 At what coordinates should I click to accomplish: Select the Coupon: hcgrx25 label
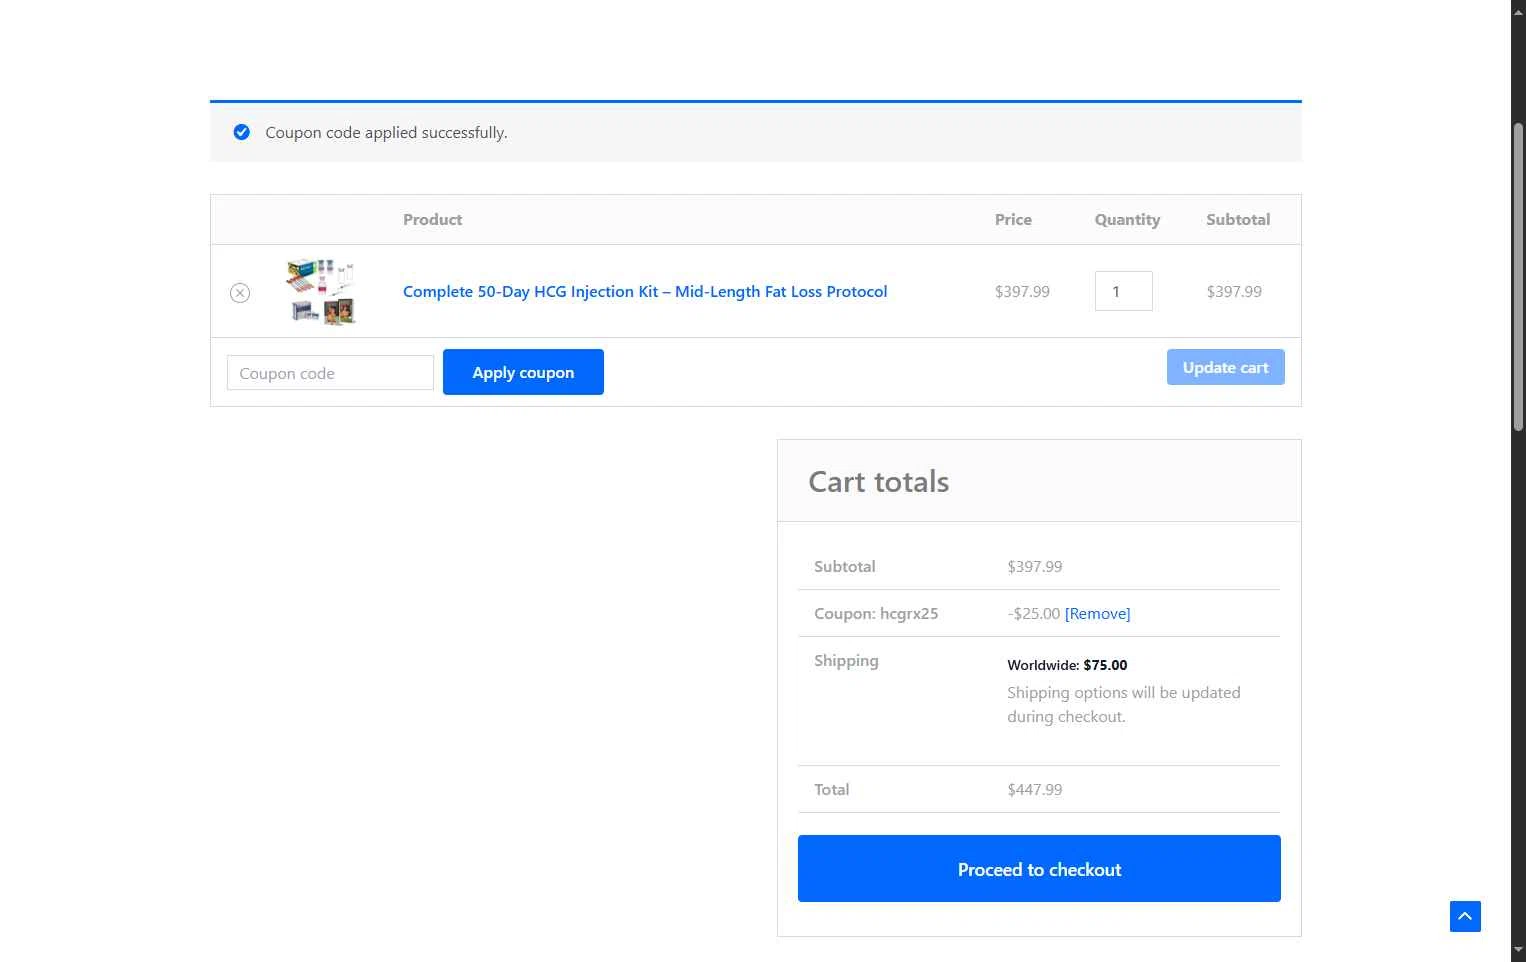[x=876, y=613]
